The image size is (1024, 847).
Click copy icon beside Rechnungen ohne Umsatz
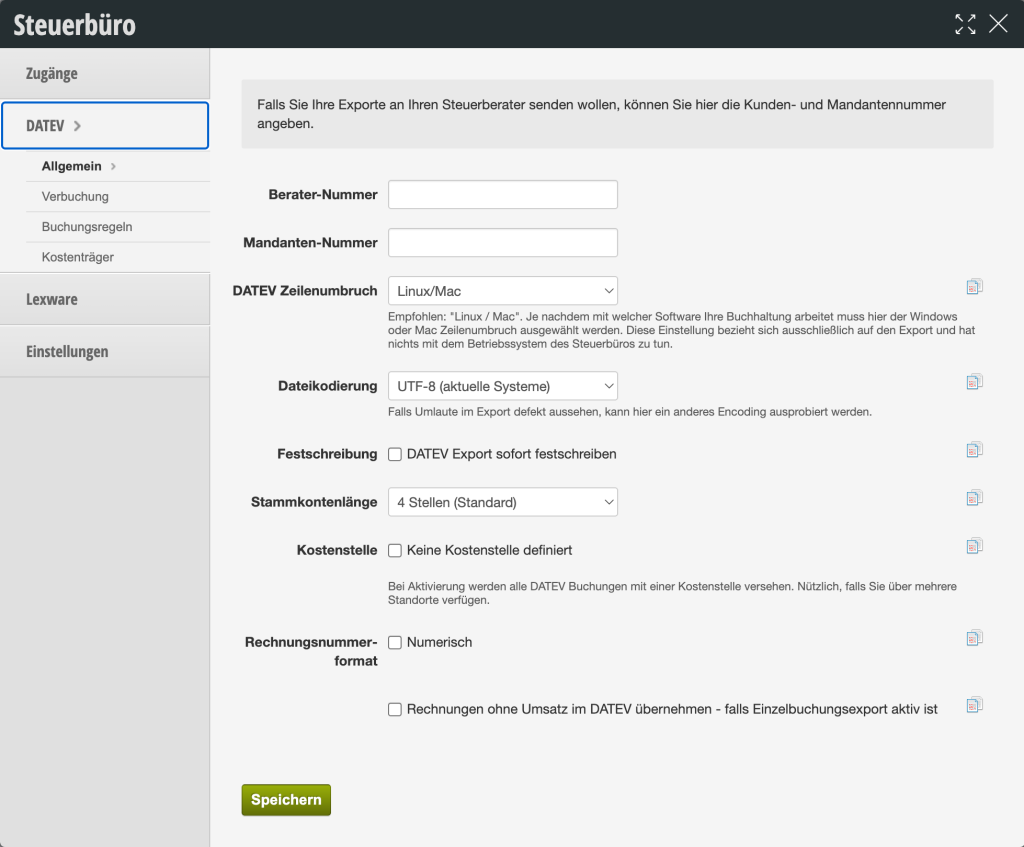pyautogui.click(x=974, y=705)
